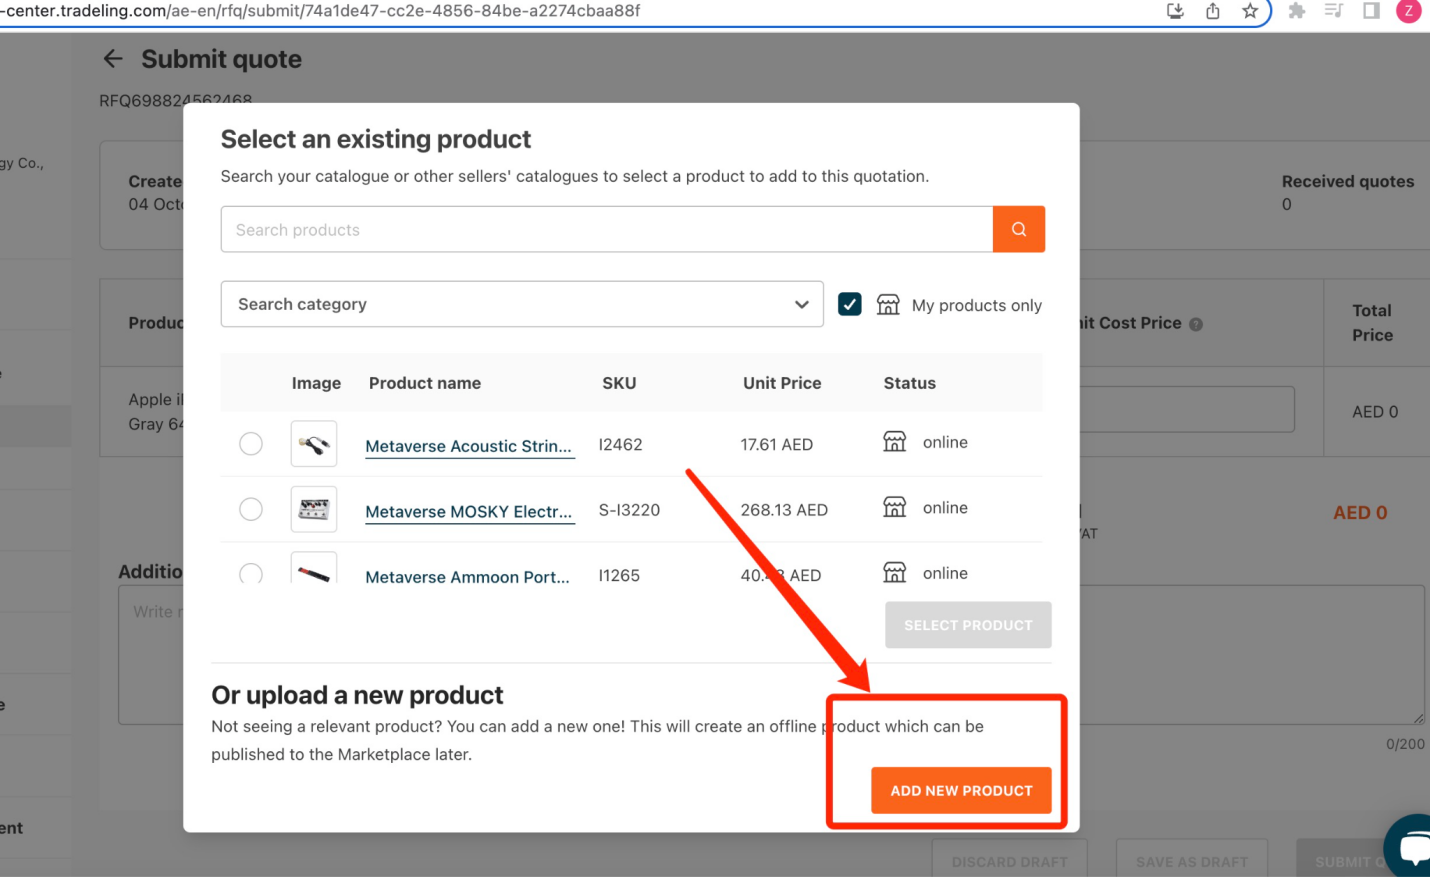Open the Metaverse Acoustic String product link
Viewport: 1430px width, 877px height.
(x=468, y=446)
